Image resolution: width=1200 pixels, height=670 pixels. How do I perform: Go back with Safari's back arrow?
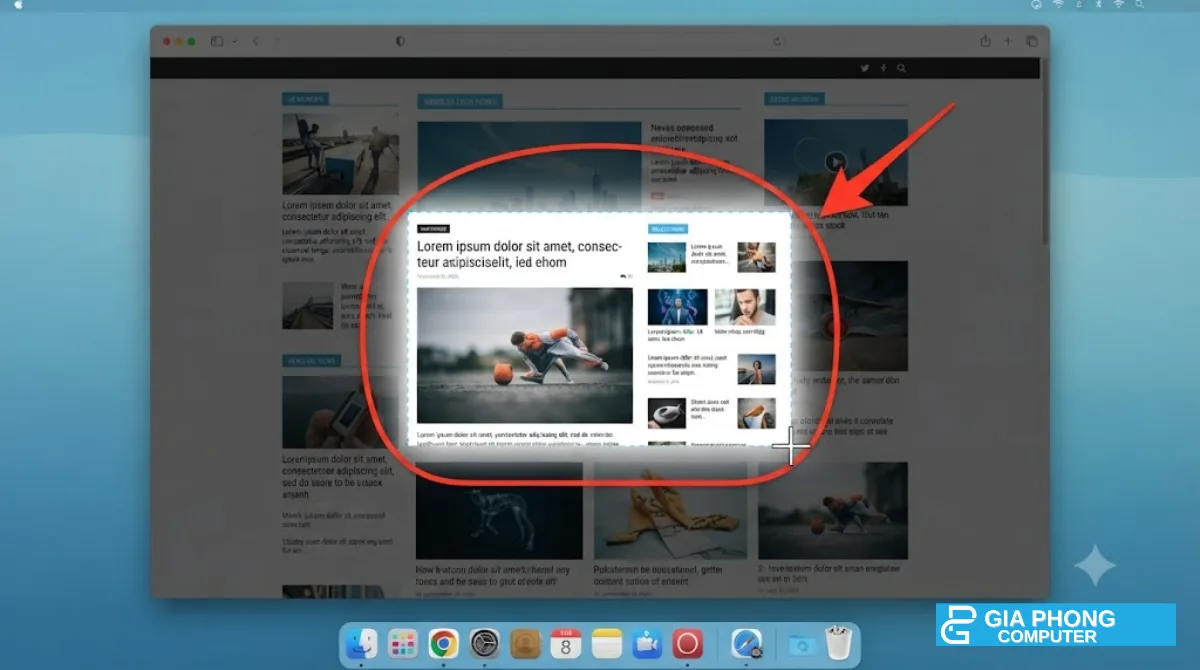(256, 41)
